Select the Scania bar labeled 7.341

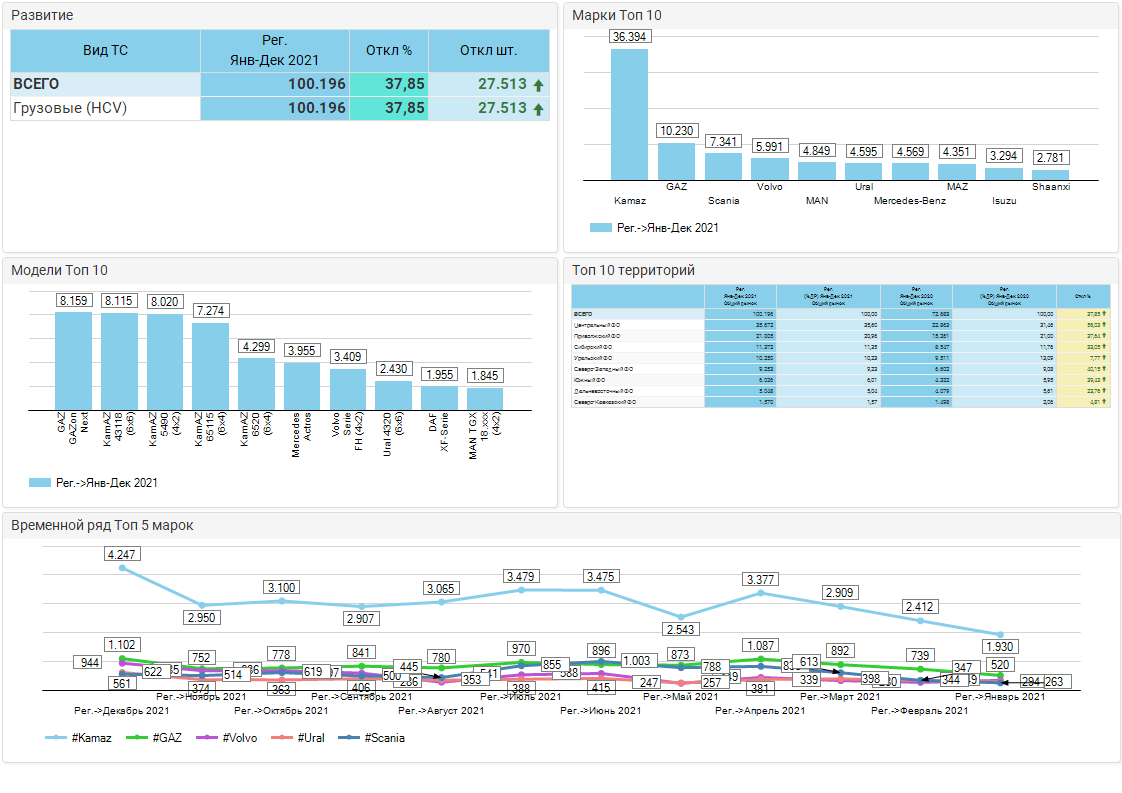pyautogui.click(x=722, y=166)
